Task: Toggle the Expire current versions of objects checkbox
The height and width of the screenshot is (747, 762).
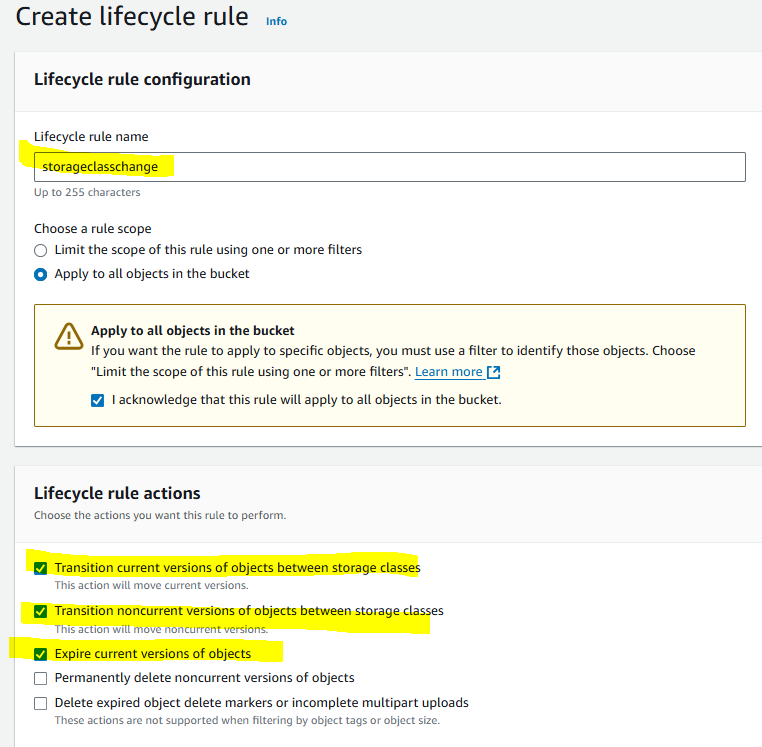Action: [x=41, y=654]
